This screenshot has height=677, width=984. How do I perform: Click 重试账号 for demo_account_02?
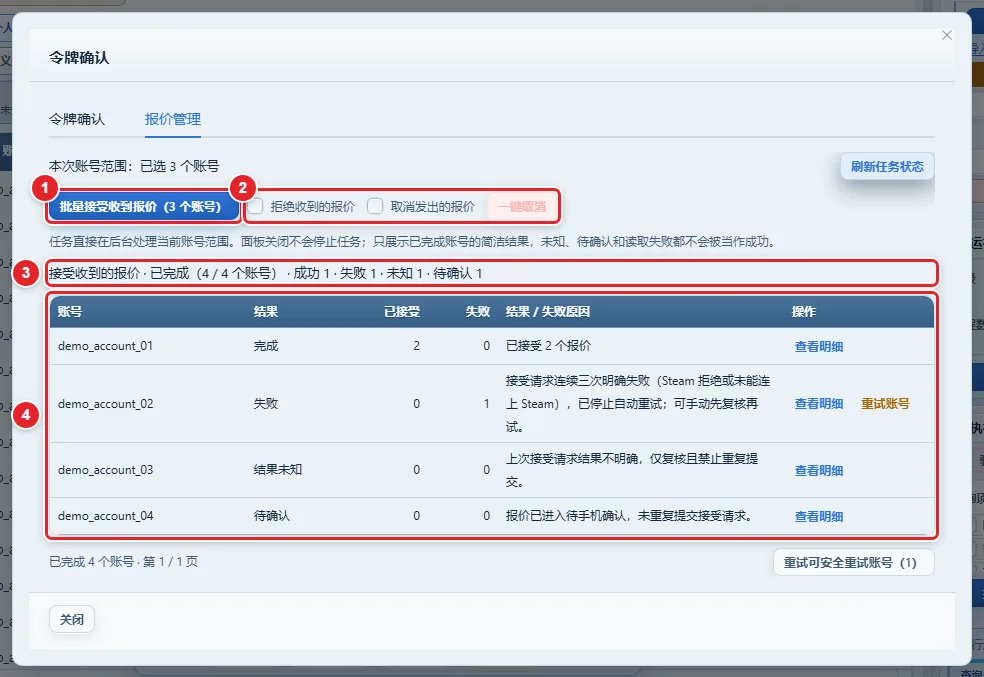pyautogui.click(x=885, y=404)
